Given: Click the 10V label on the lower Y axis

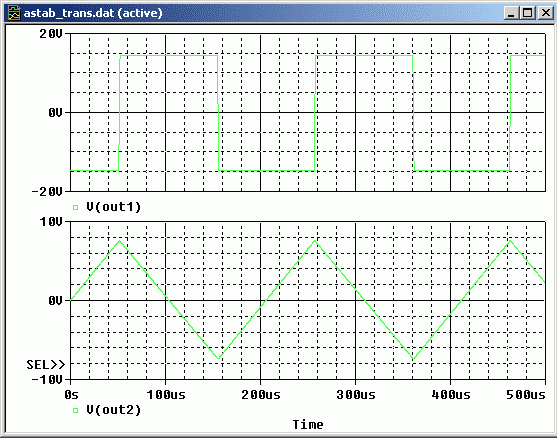Looking at the screenshot, I should tap(51, 222).
